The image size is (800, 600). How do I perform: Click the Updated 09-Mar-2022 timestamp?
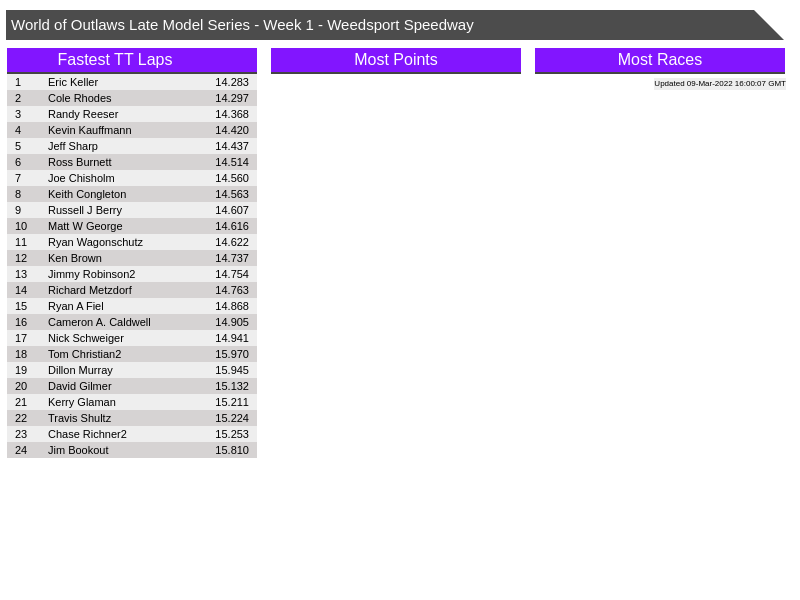click(719, 84)
